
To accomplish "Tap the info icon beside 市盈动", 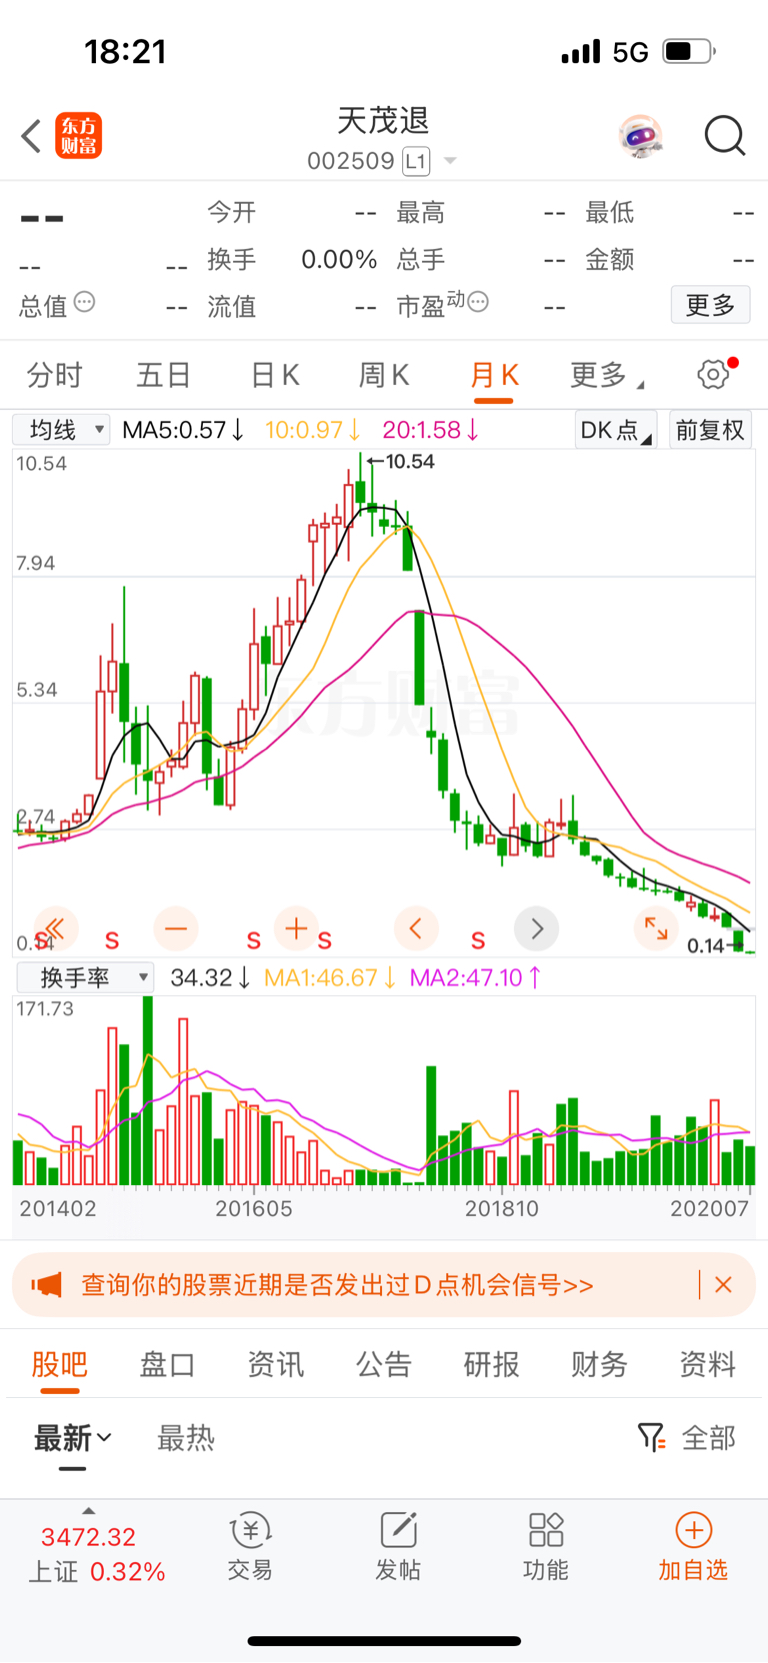I will 479,301.
